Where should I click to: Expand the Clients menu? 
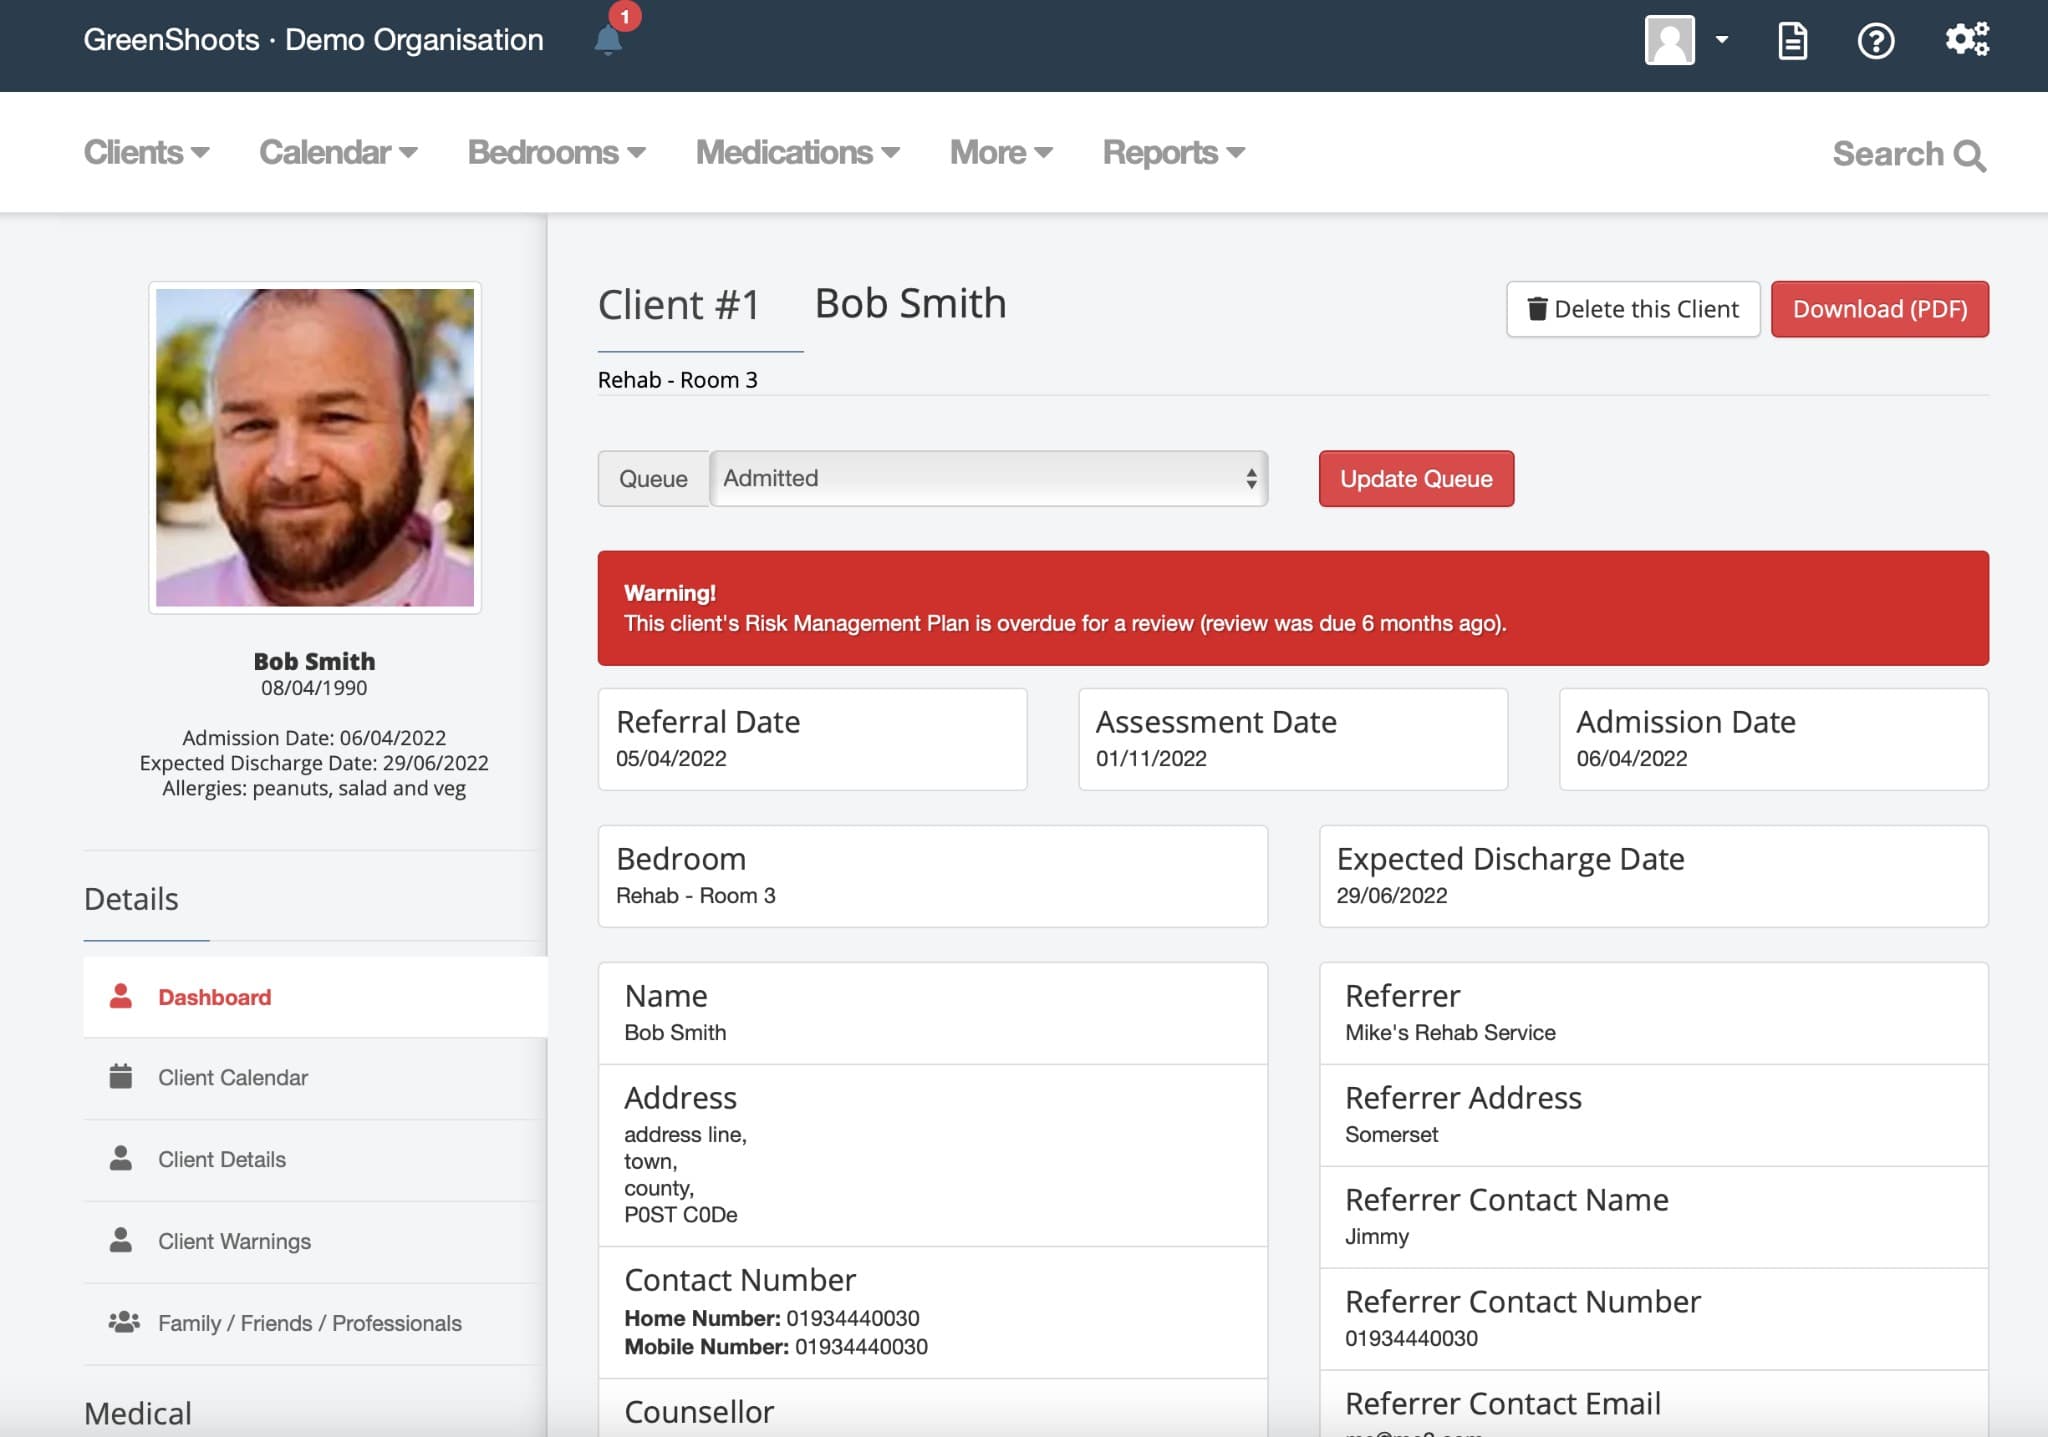point(146,152)
